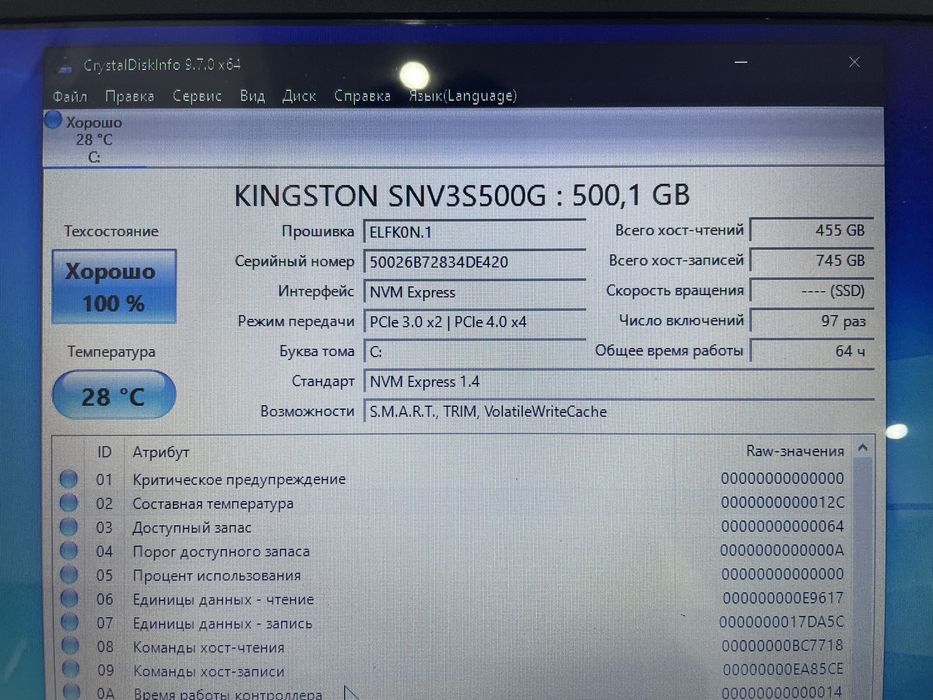Viewport: 933px width, 700px height.
Task: Select the row Процент использования
Action: (453, 574)
